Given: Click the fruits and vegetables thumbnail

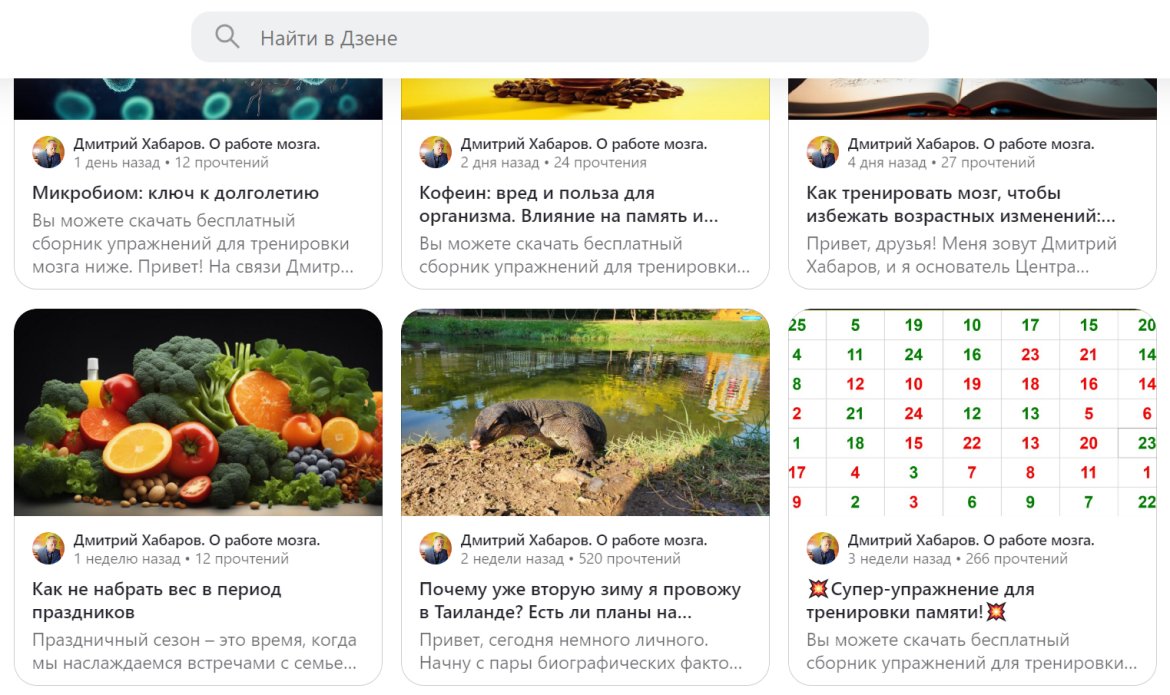Looking at the screenshot, I should 198,412.
